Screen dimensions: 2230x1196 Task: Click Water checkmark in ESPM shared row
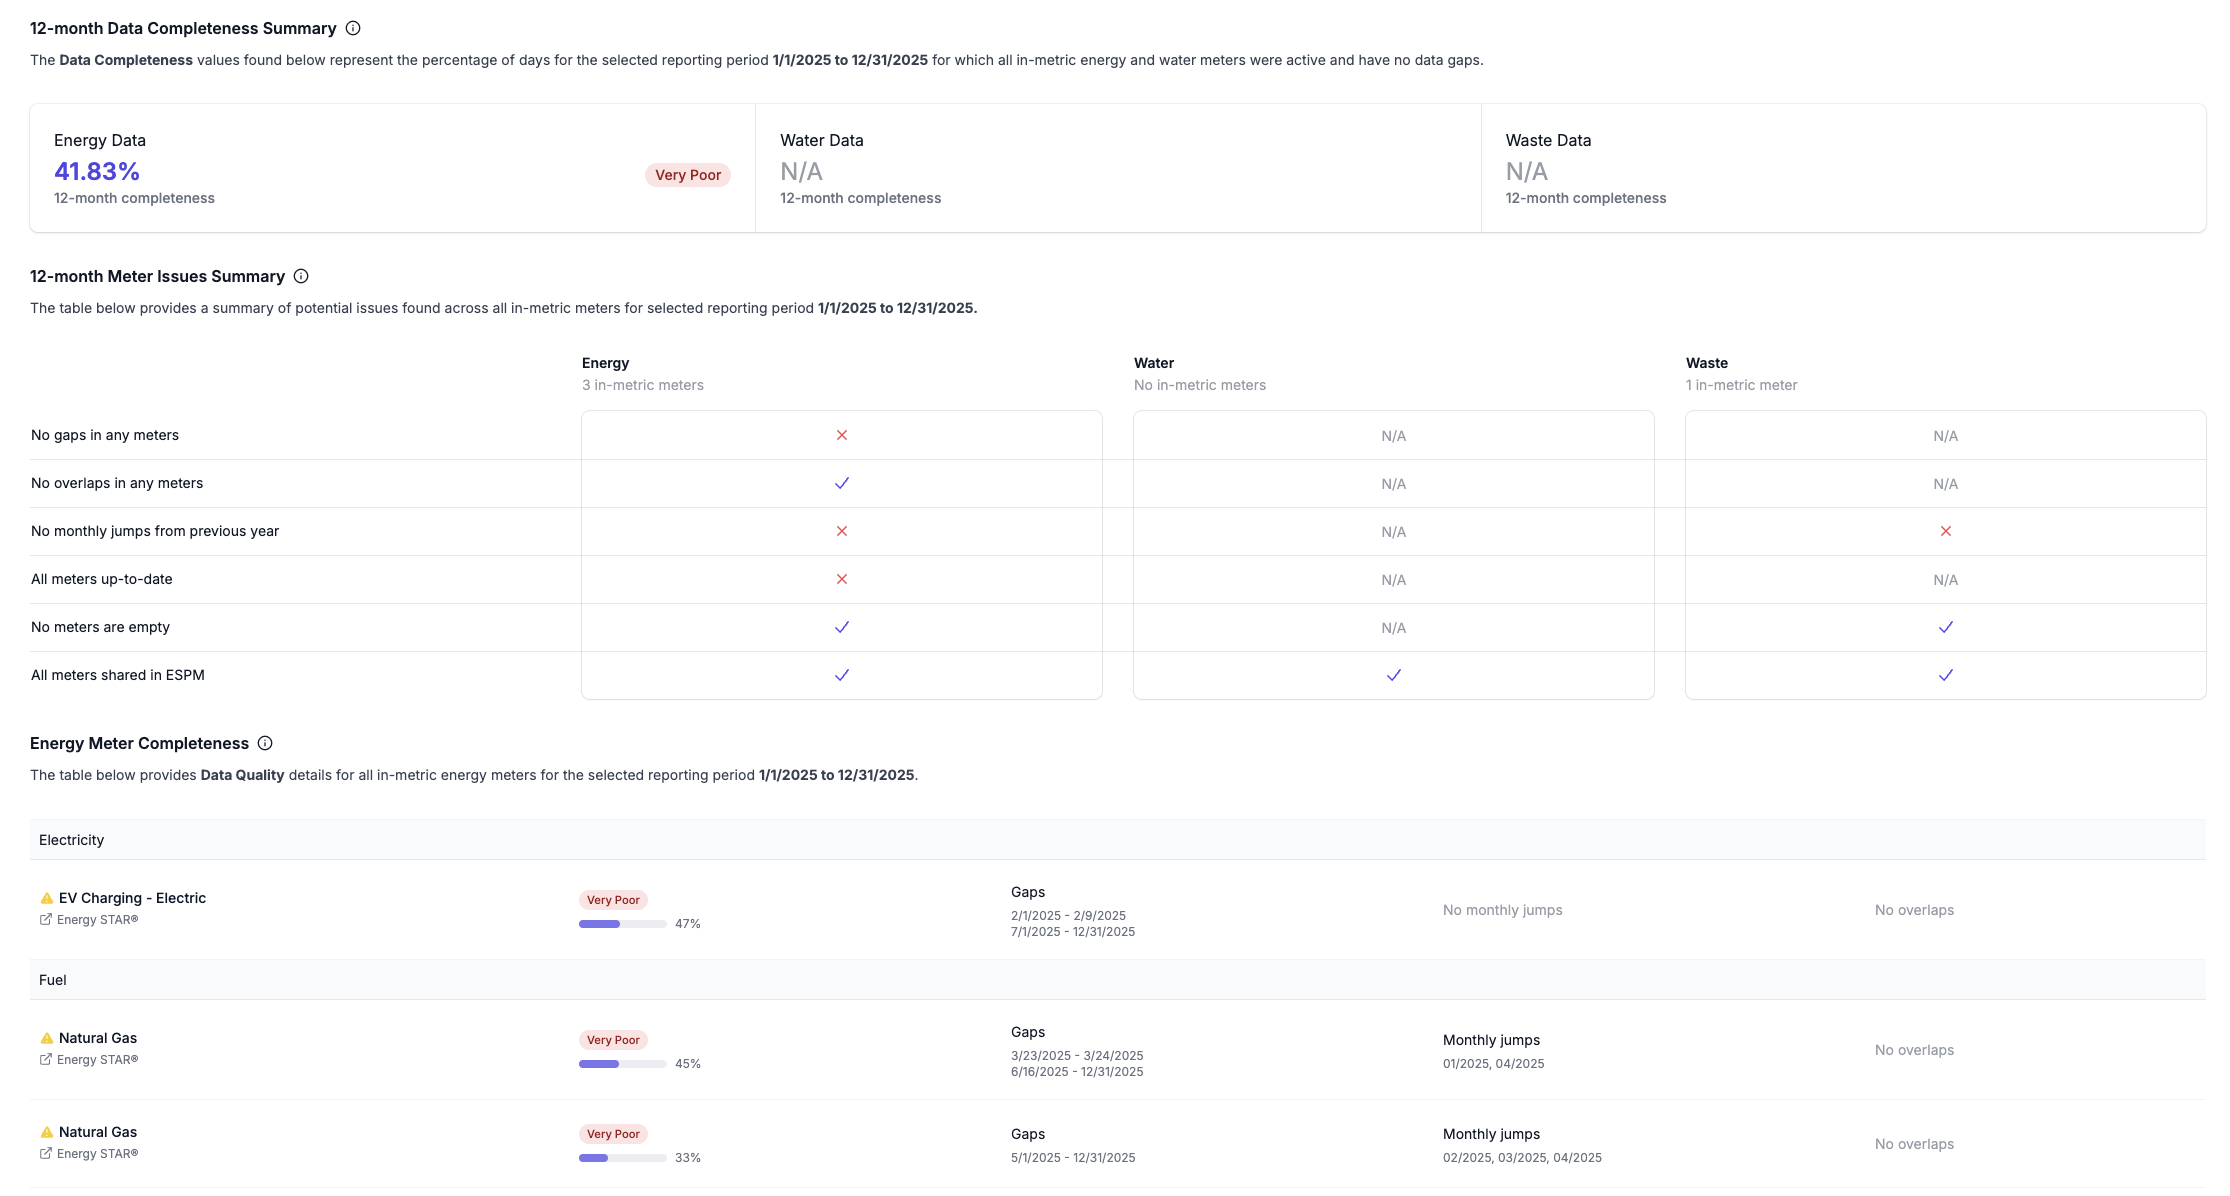coord(1393,675)
